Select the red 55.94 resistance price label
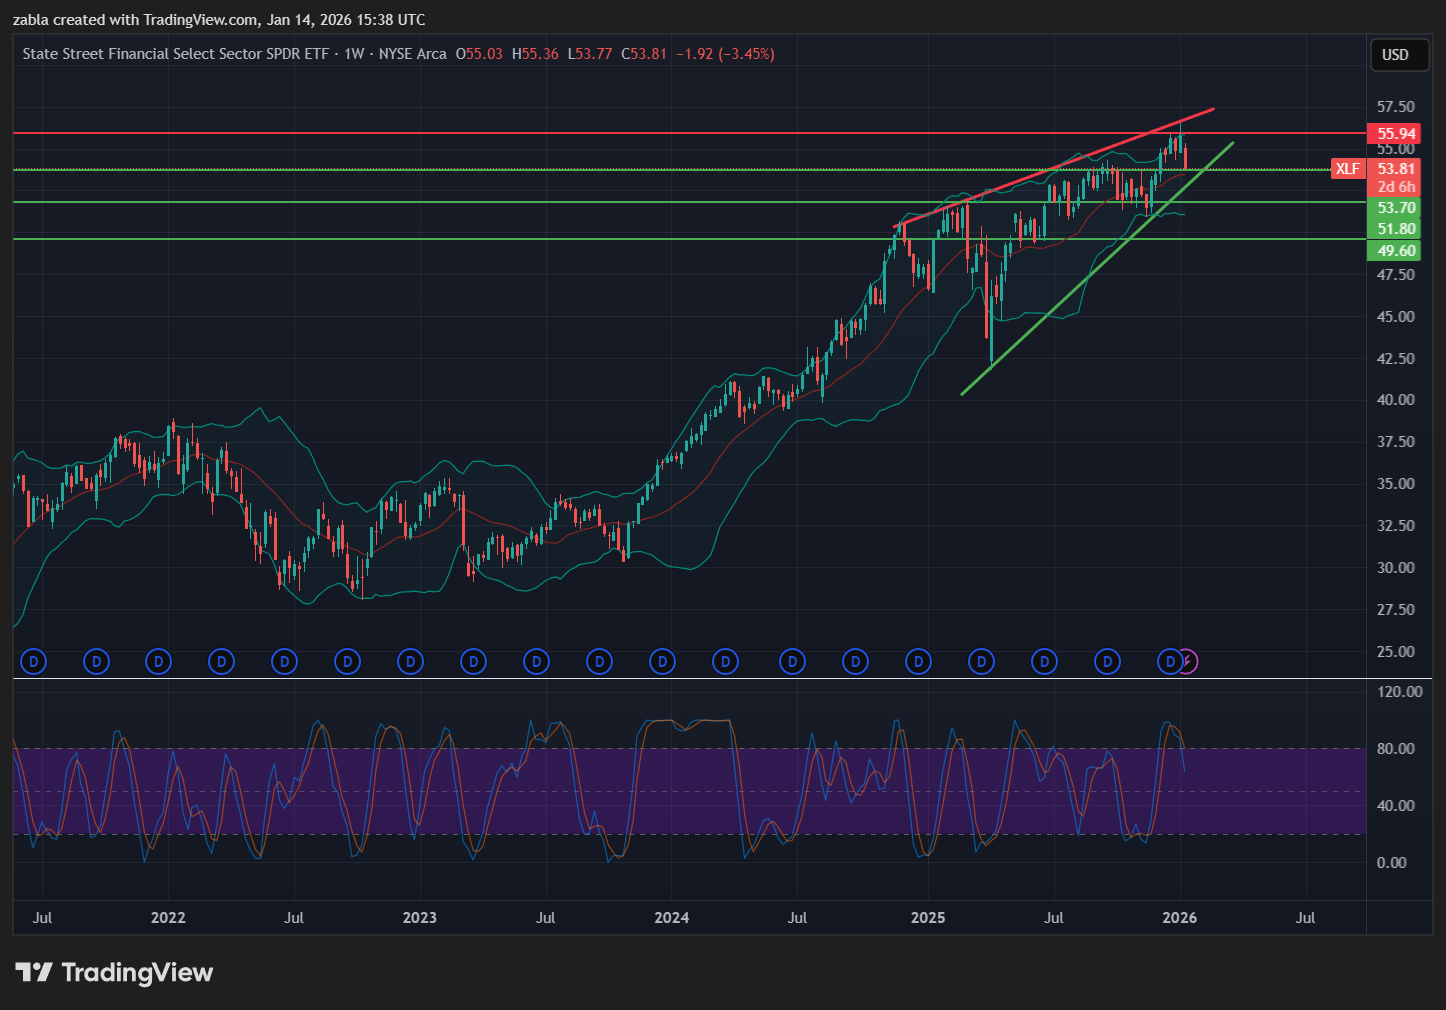The image size is (1446, 1010). pyautogui.click(x=1395, y=134)
